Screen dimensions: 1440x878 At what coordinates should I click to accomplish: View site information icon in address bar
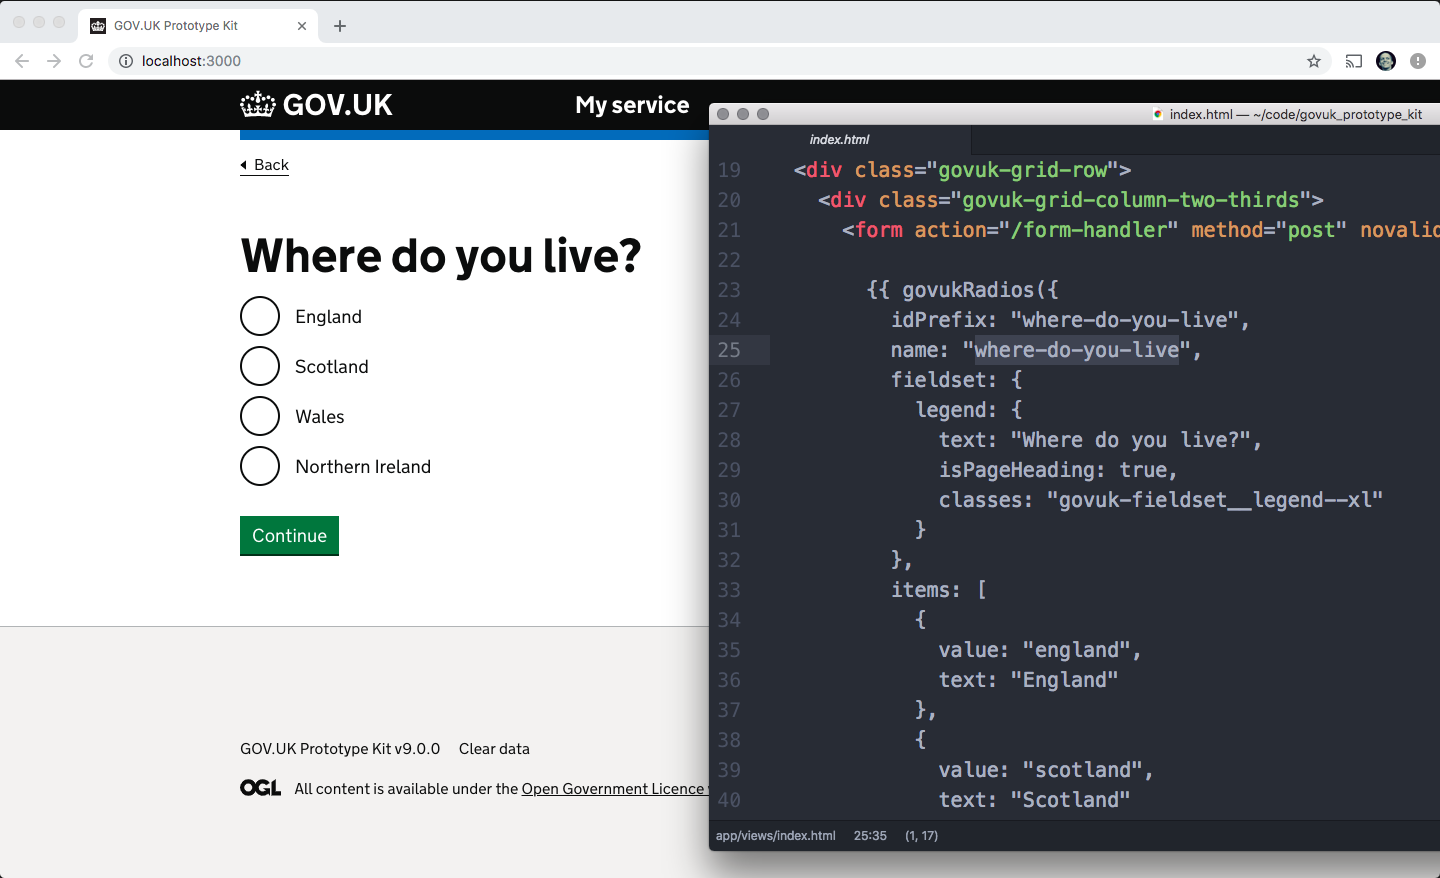tap(126, 61)
